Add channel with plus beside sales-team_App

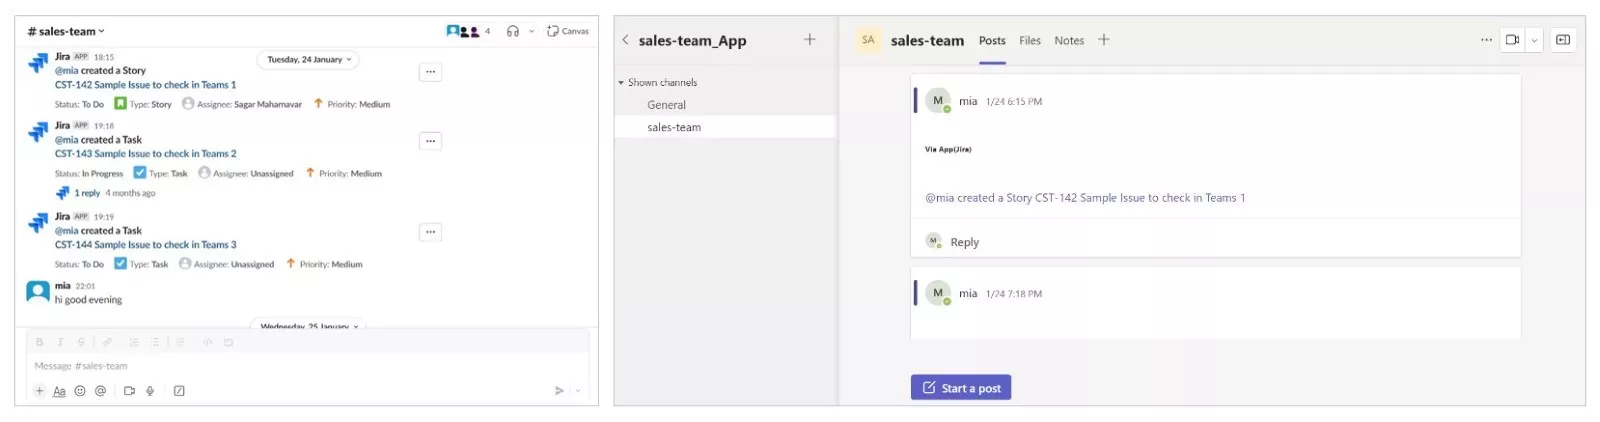810,40
